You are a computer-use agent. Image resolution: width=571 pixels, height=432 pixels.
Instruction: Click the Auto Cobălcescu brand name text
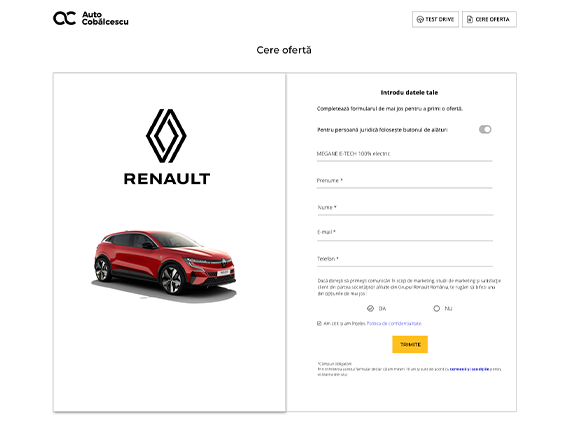[x=105, y=18]
